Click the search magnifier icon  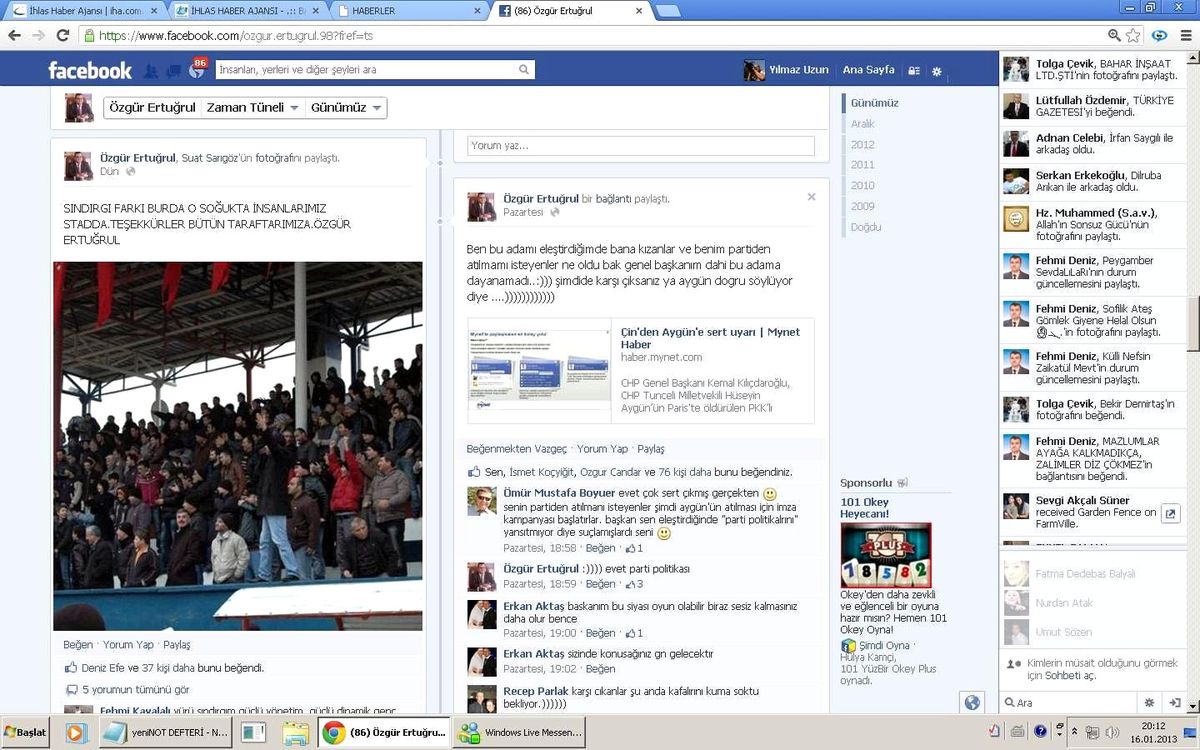(x=524, y=70)
